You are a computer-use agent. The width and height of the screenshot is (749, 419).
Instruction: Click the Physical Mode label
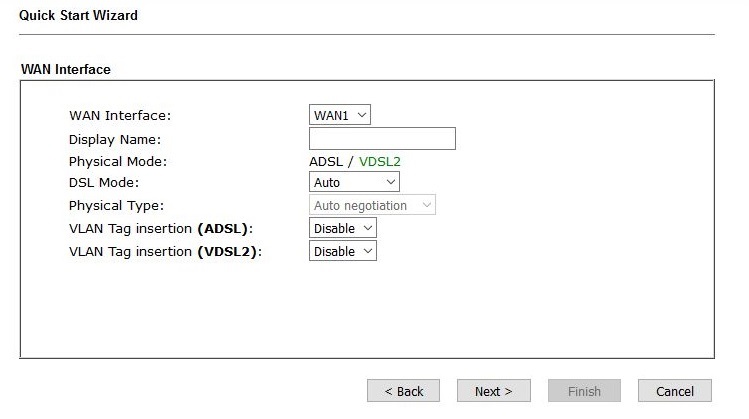118,161
